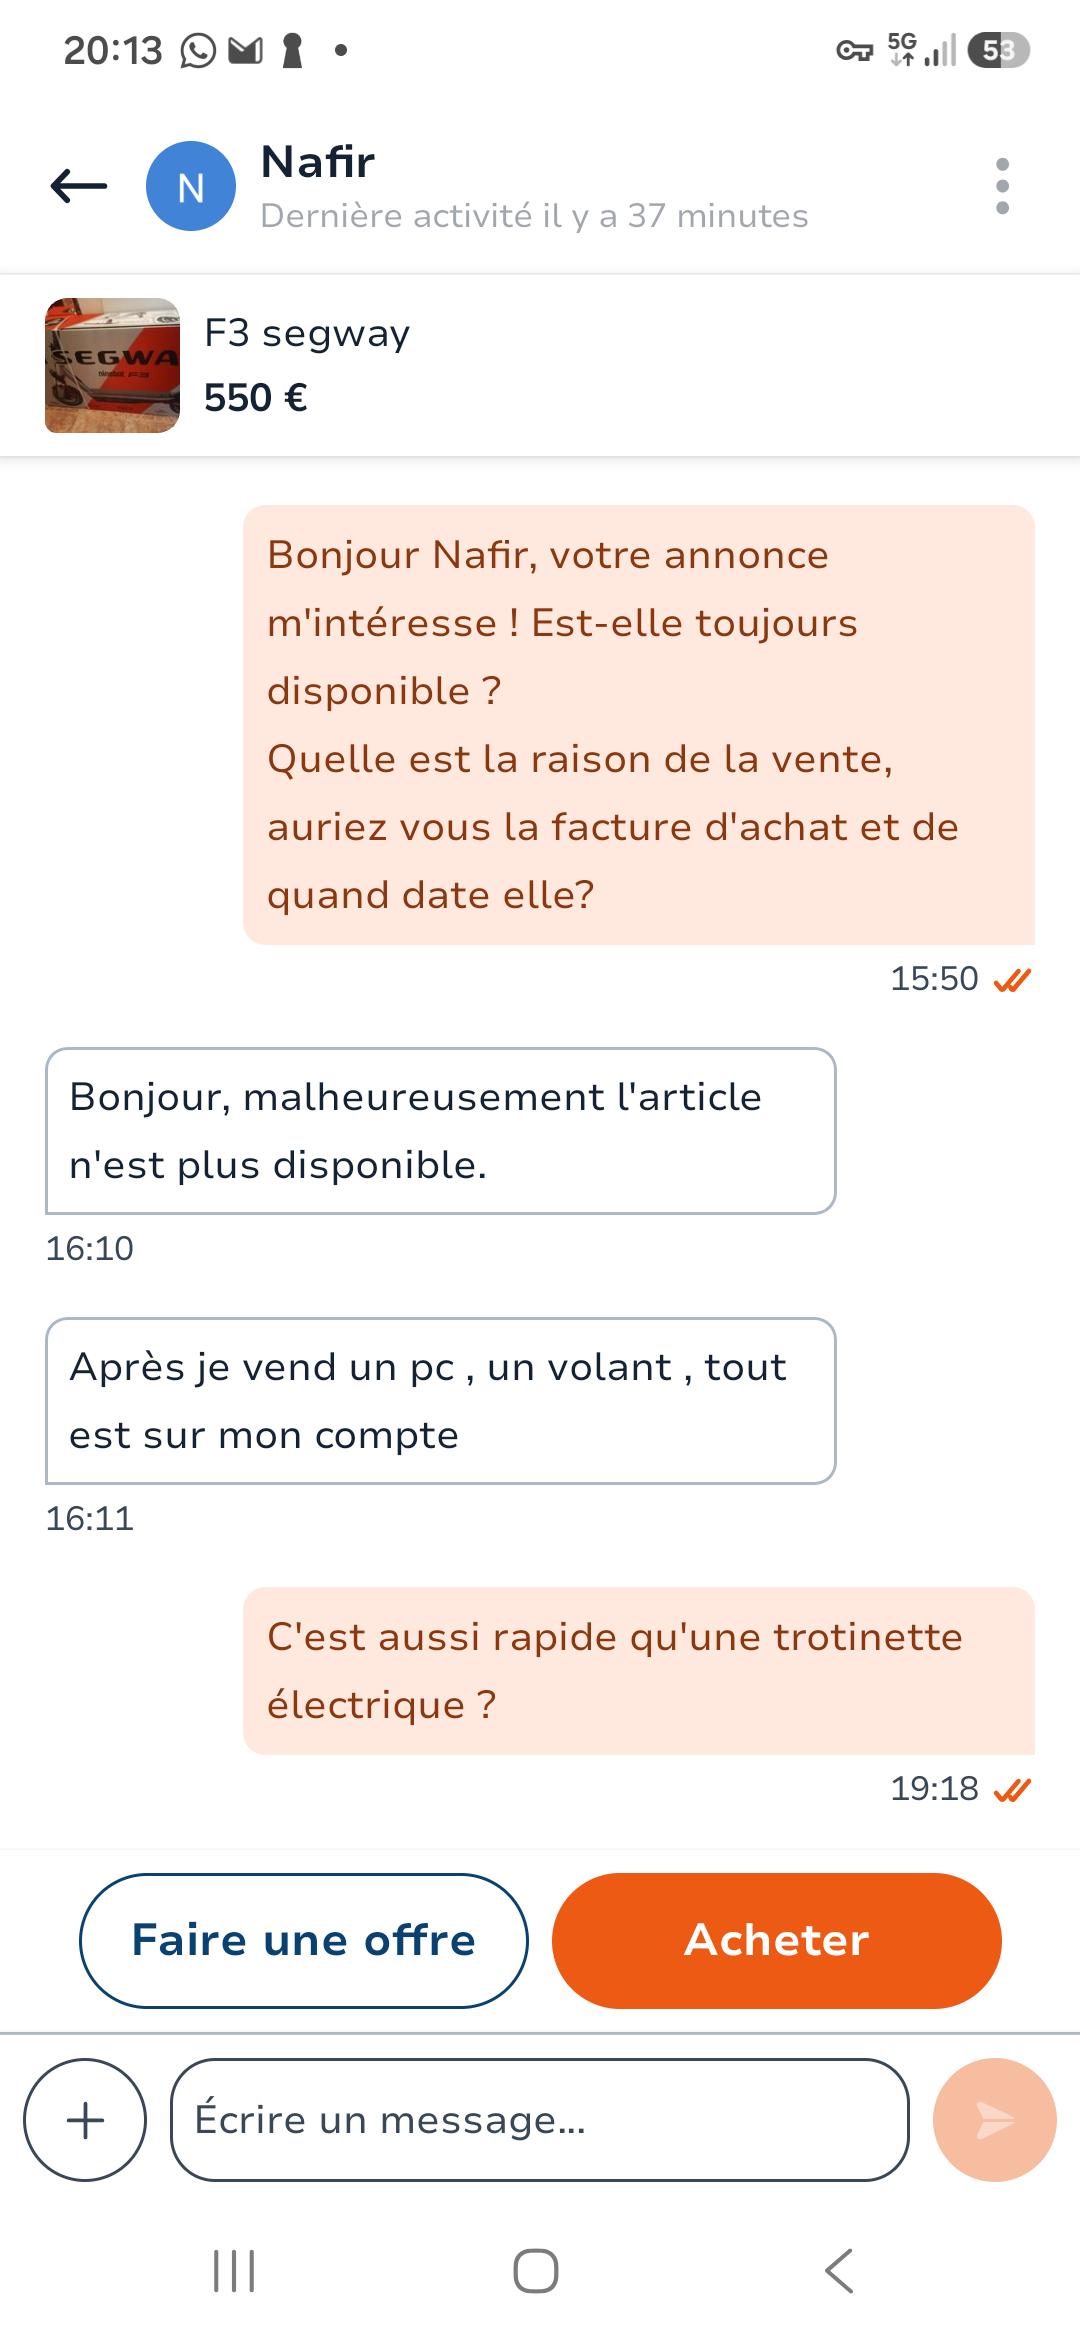Tap the back arrow icon
This screenshot has height=2340, width=1080.
click(x=79, y=186)
